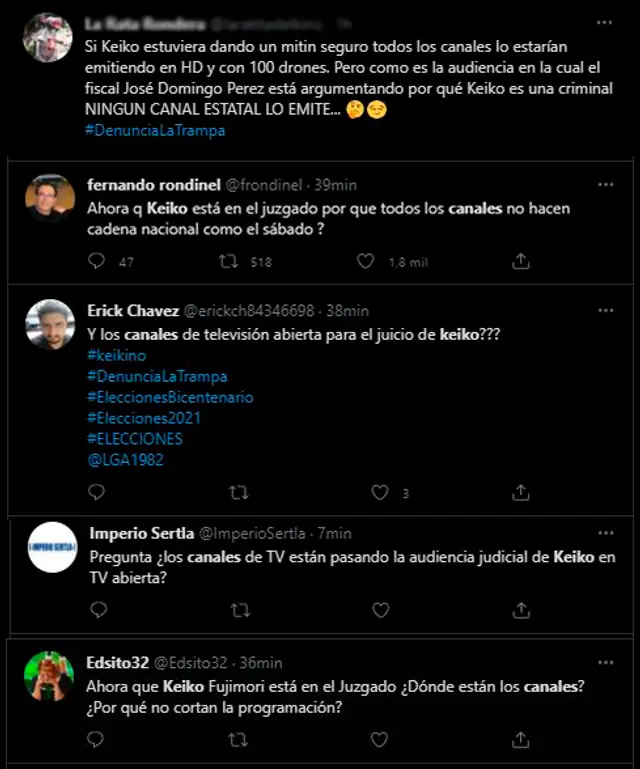
Task: Retweet Edsito32's tweet
Action: click(239, 741)
